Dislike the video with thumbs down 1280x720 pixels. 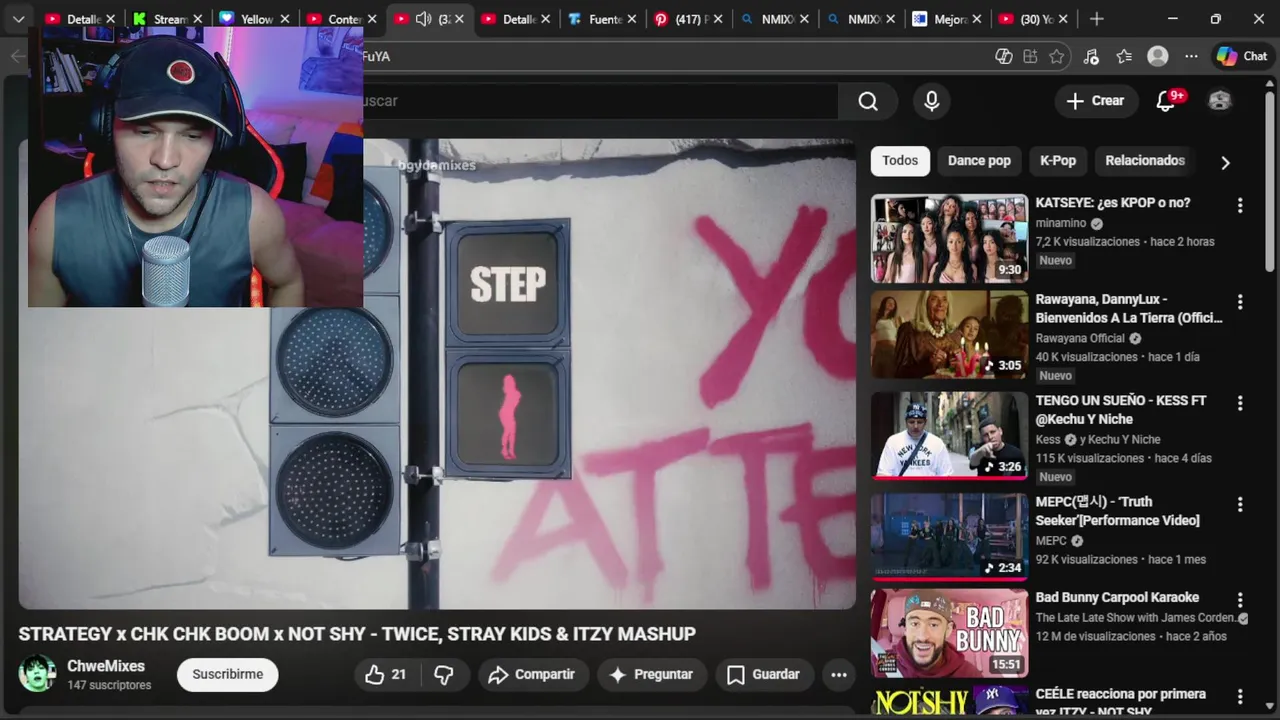coord(444,675)
